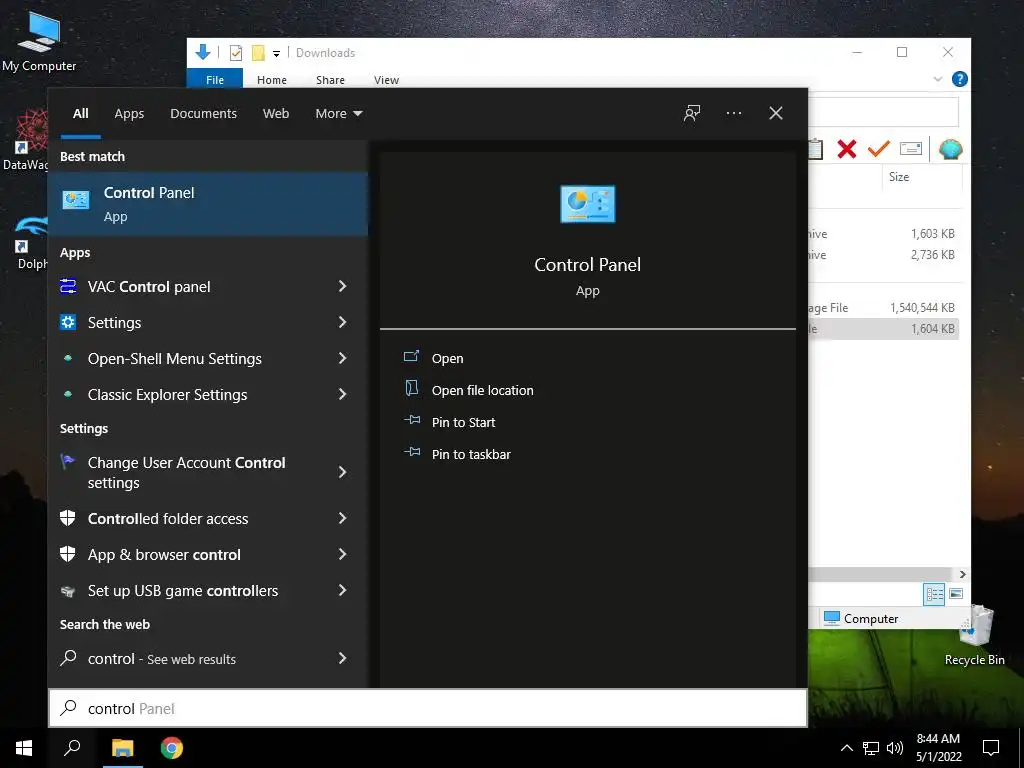Expand Controlled folder access result arrow
This screenshot has height=768, width=1024.
pos(342,518)
